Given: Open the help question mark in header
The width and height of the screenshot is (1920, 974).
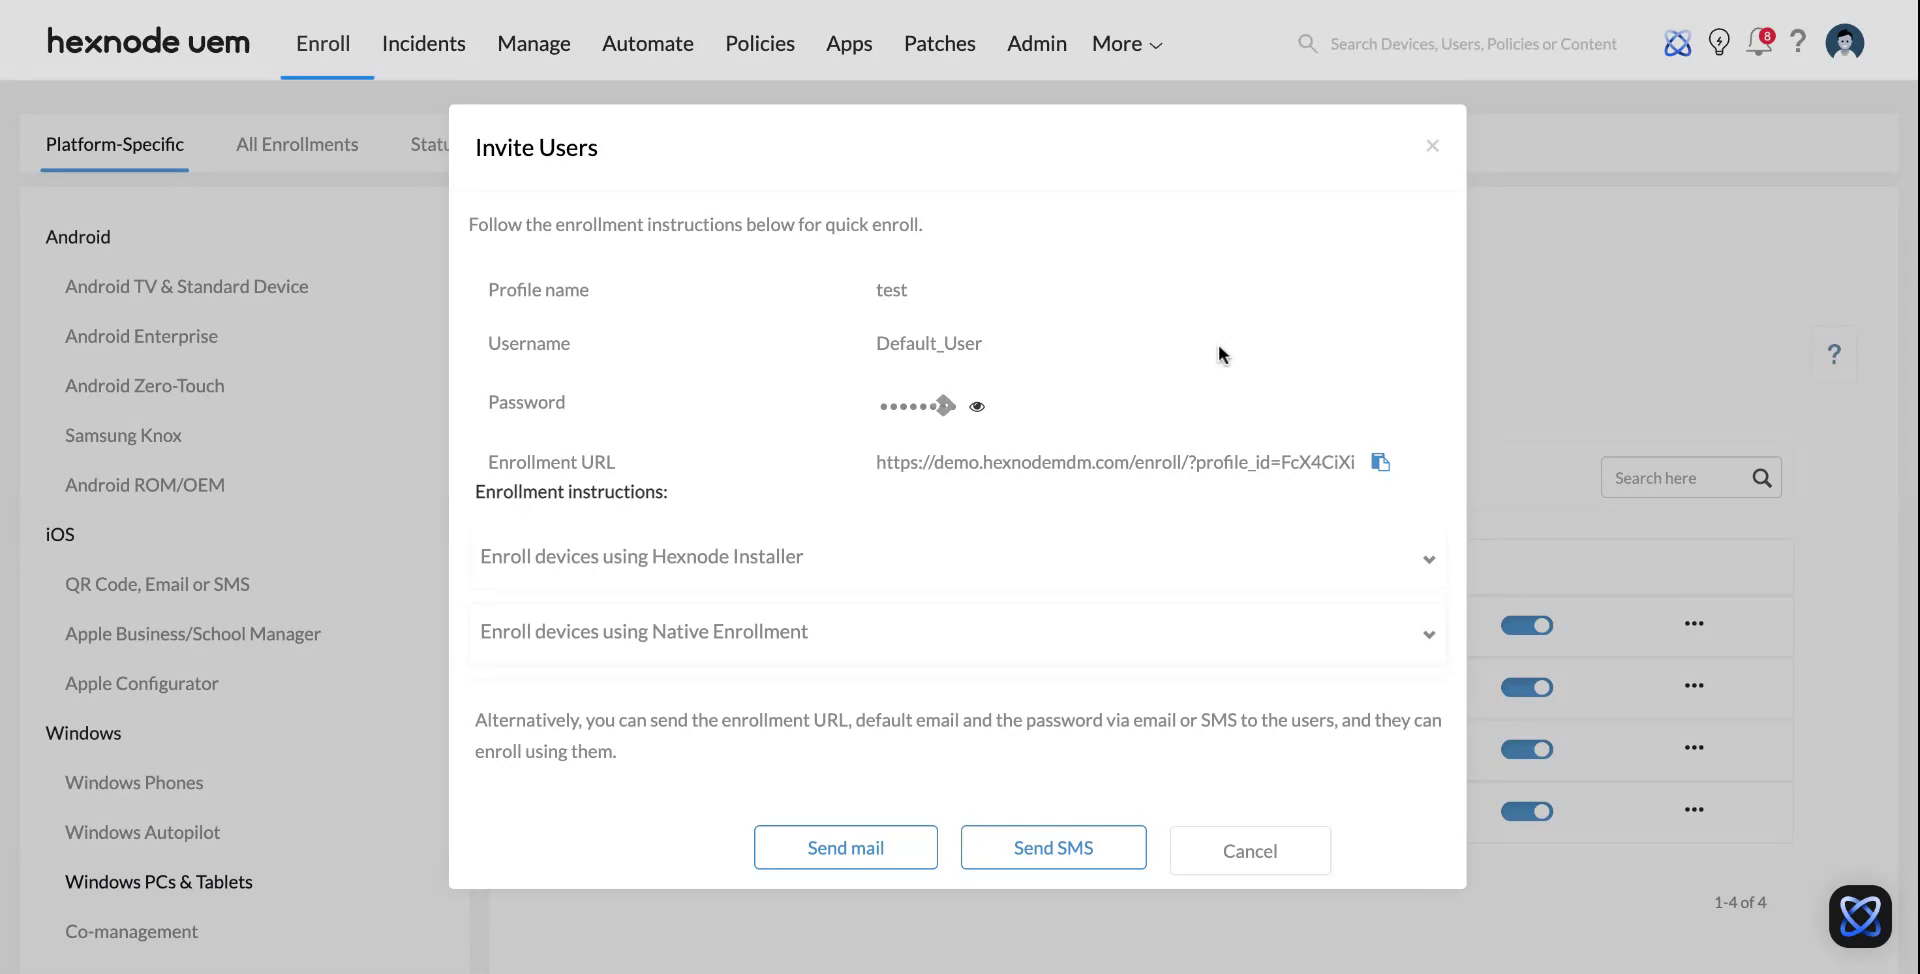Looking at the screenshot, I should pyautogui.click(x=1798, y=42).
